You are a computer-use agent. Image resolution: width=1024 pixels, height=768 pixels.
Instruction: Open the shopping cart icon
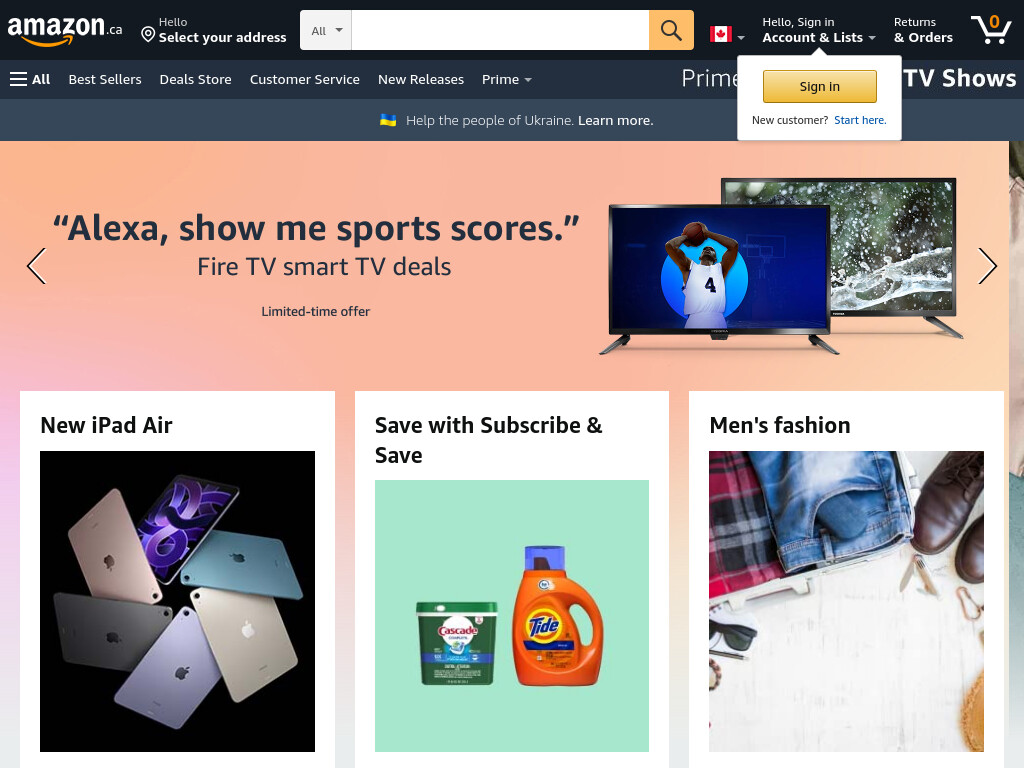(991, 30)
